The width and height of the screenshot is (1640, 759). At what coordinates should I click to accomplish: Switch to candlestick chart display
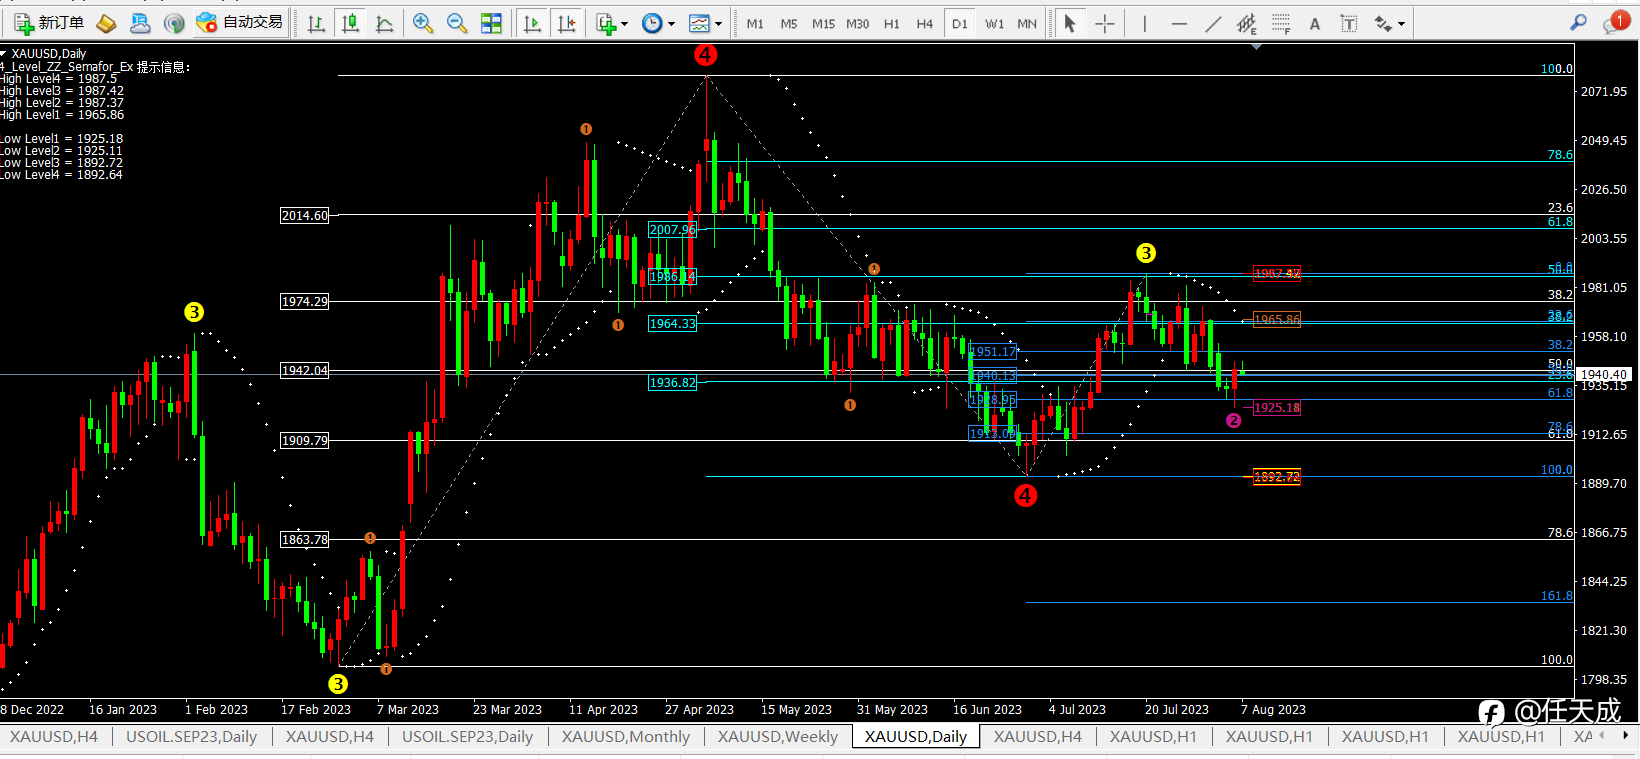(x=350, y=23)
